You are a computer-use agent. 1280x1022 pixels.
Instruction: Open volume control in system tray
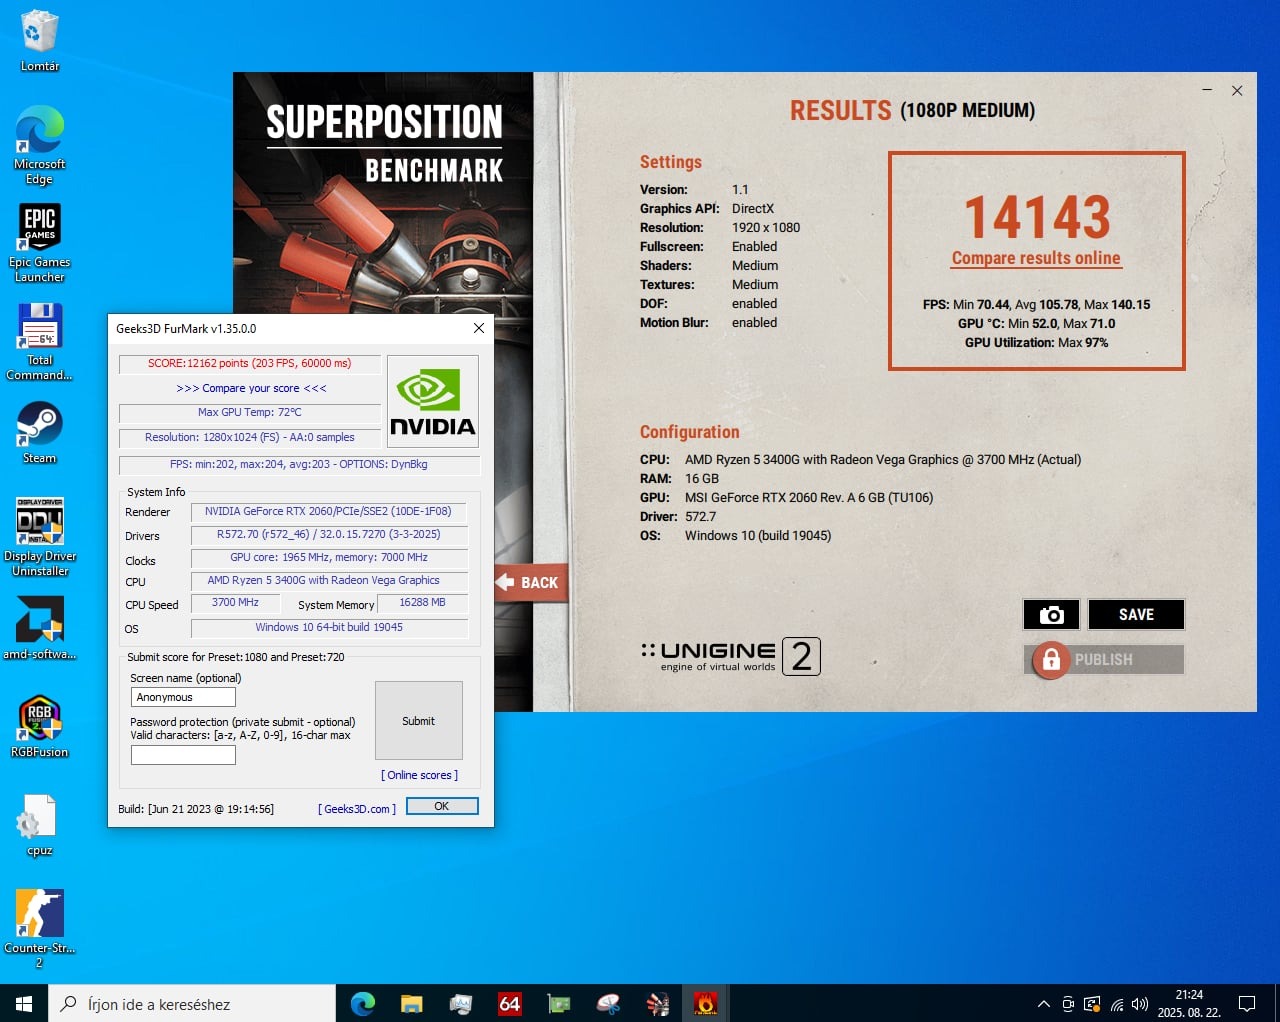(1140, 1003)
